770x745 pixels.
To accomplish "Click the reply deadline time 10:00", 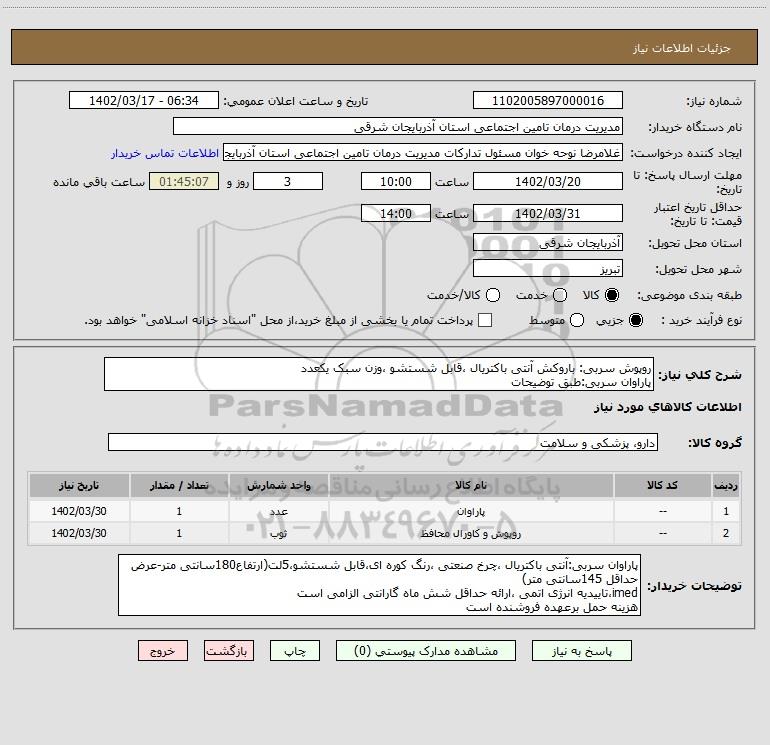I will point(396,181).
